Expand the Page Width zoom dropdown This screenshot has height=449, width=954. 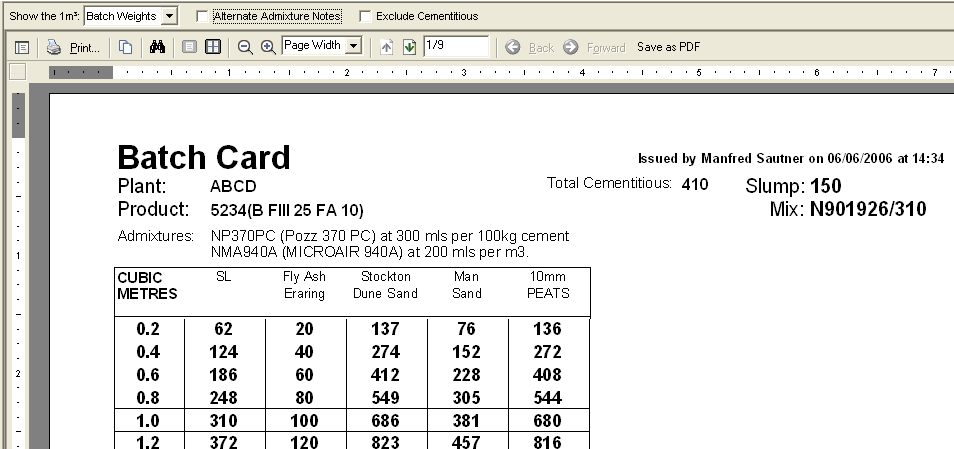point(353,46)
